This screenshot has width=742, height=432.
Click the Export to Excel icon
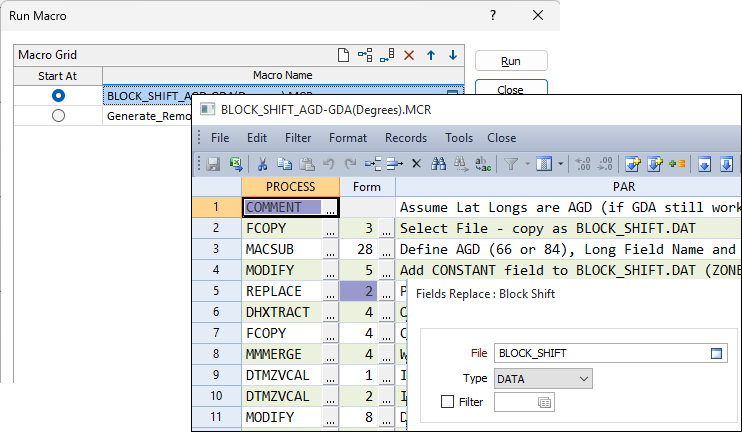236,164
